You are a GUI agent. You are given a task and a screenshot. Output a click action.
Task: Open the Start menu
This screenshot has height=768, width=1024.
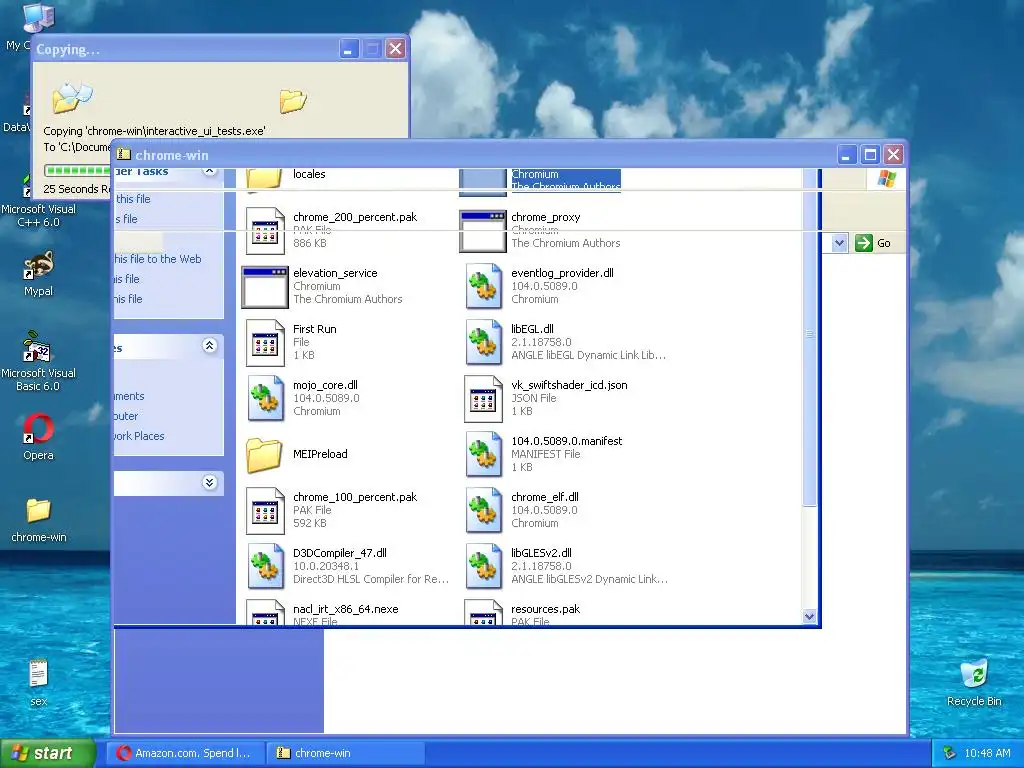(x=48, y=753)
